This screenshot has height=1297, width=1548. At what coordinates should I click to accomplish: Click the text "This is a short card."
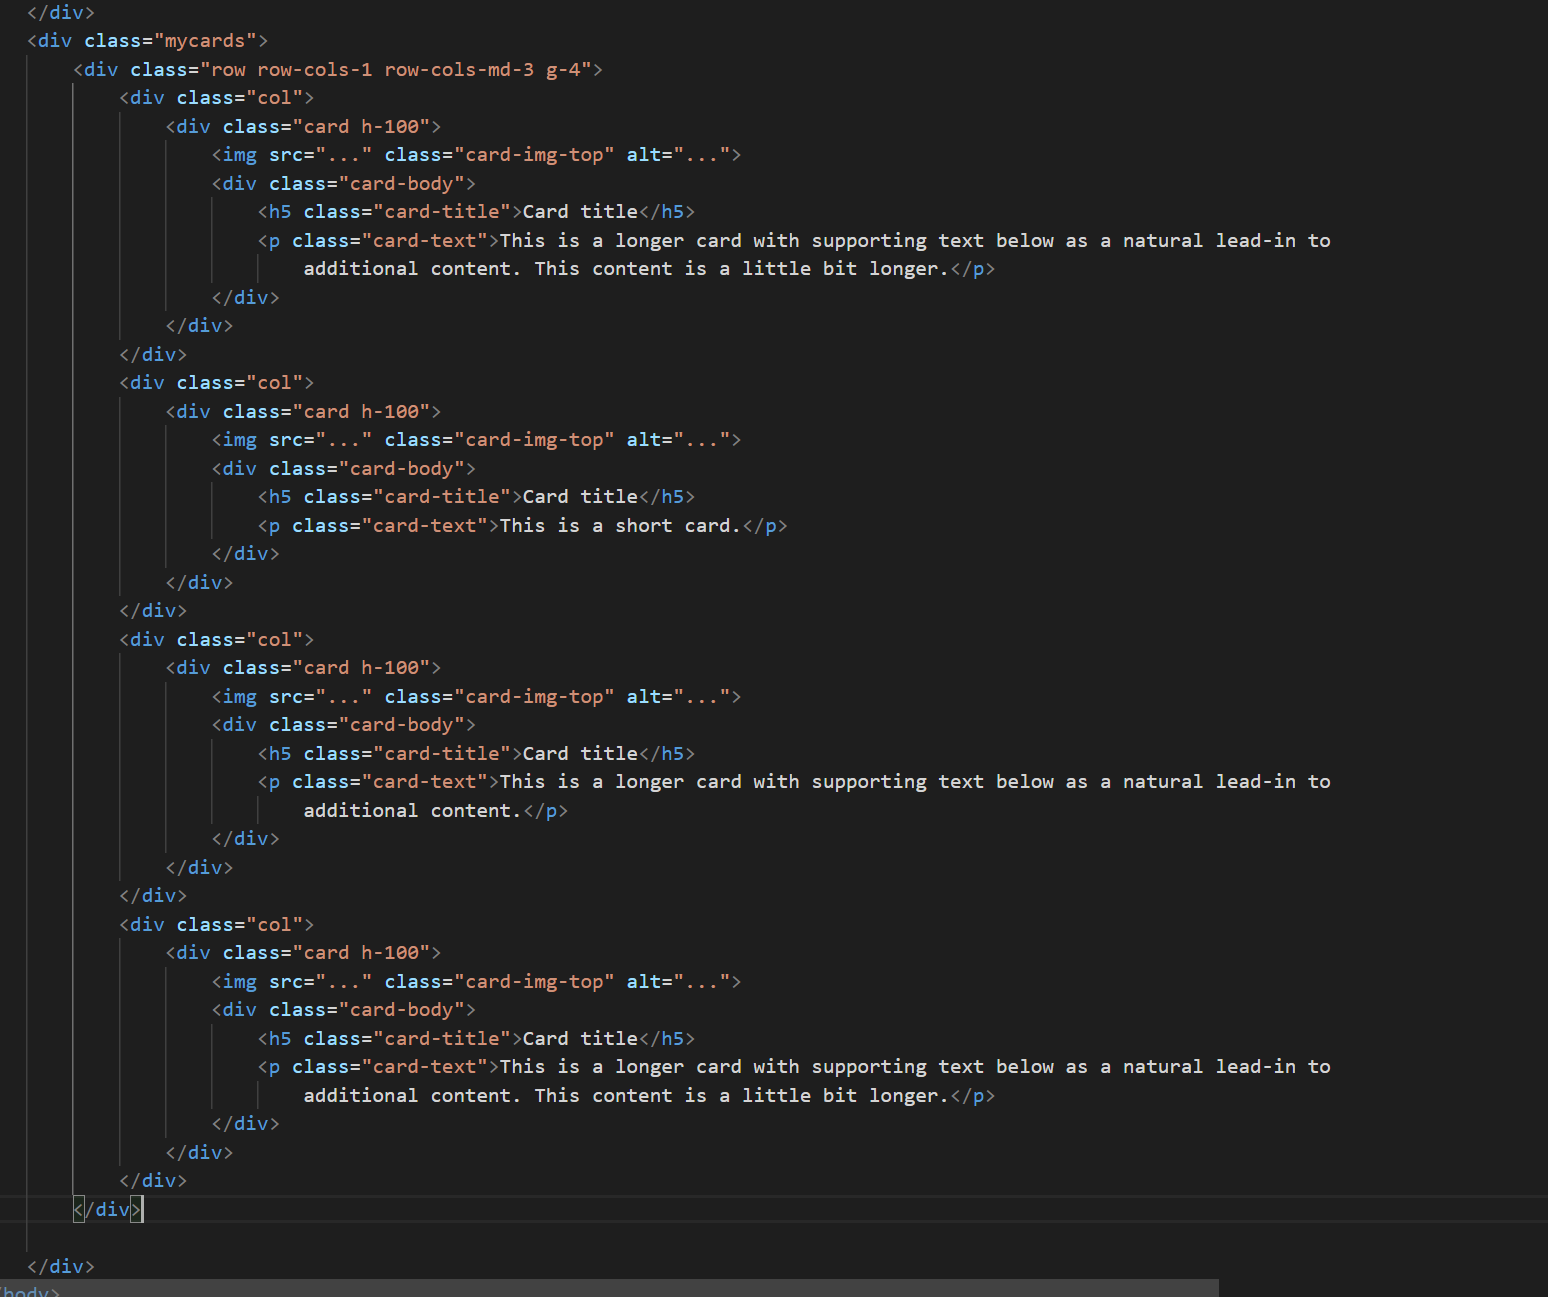click(621, 526)
